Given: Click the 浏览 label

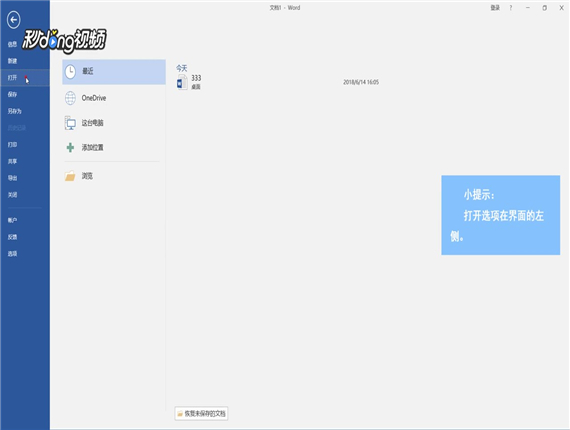Looking at the screenshot, I should [x=87, y=176].
